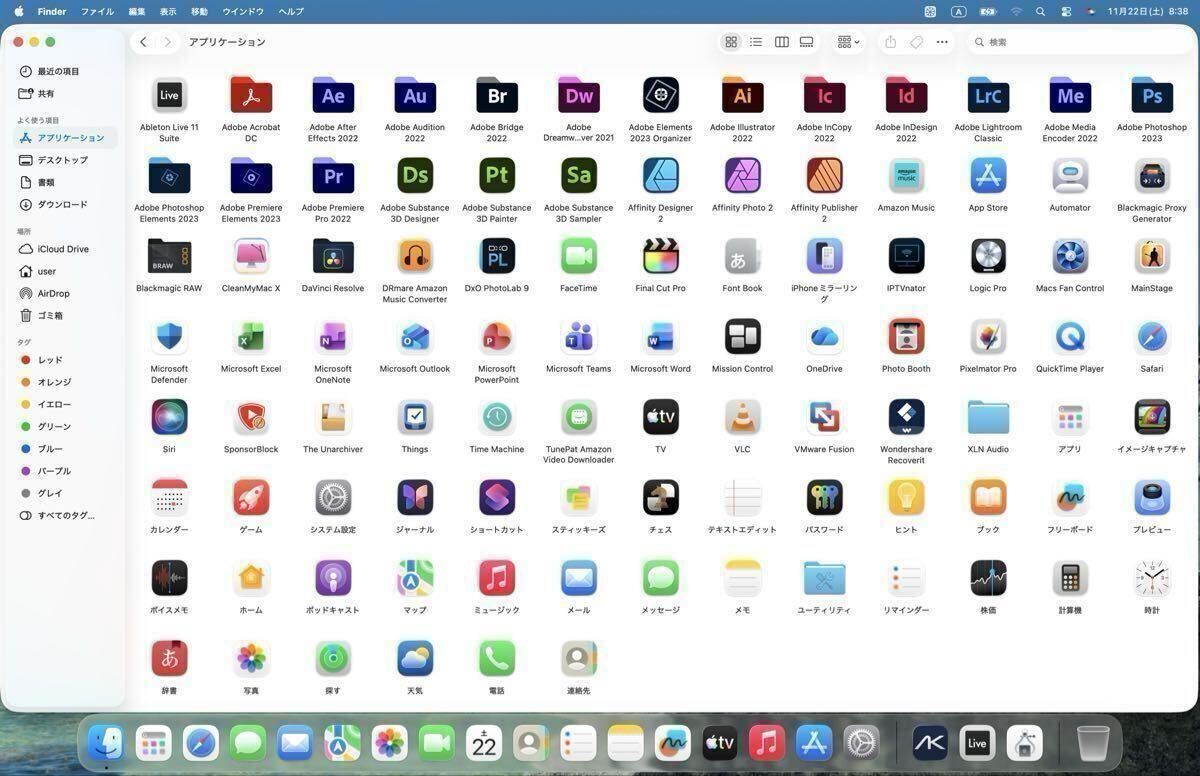
Task: Open SponsorBlock app icon
Action: point(251,417)
